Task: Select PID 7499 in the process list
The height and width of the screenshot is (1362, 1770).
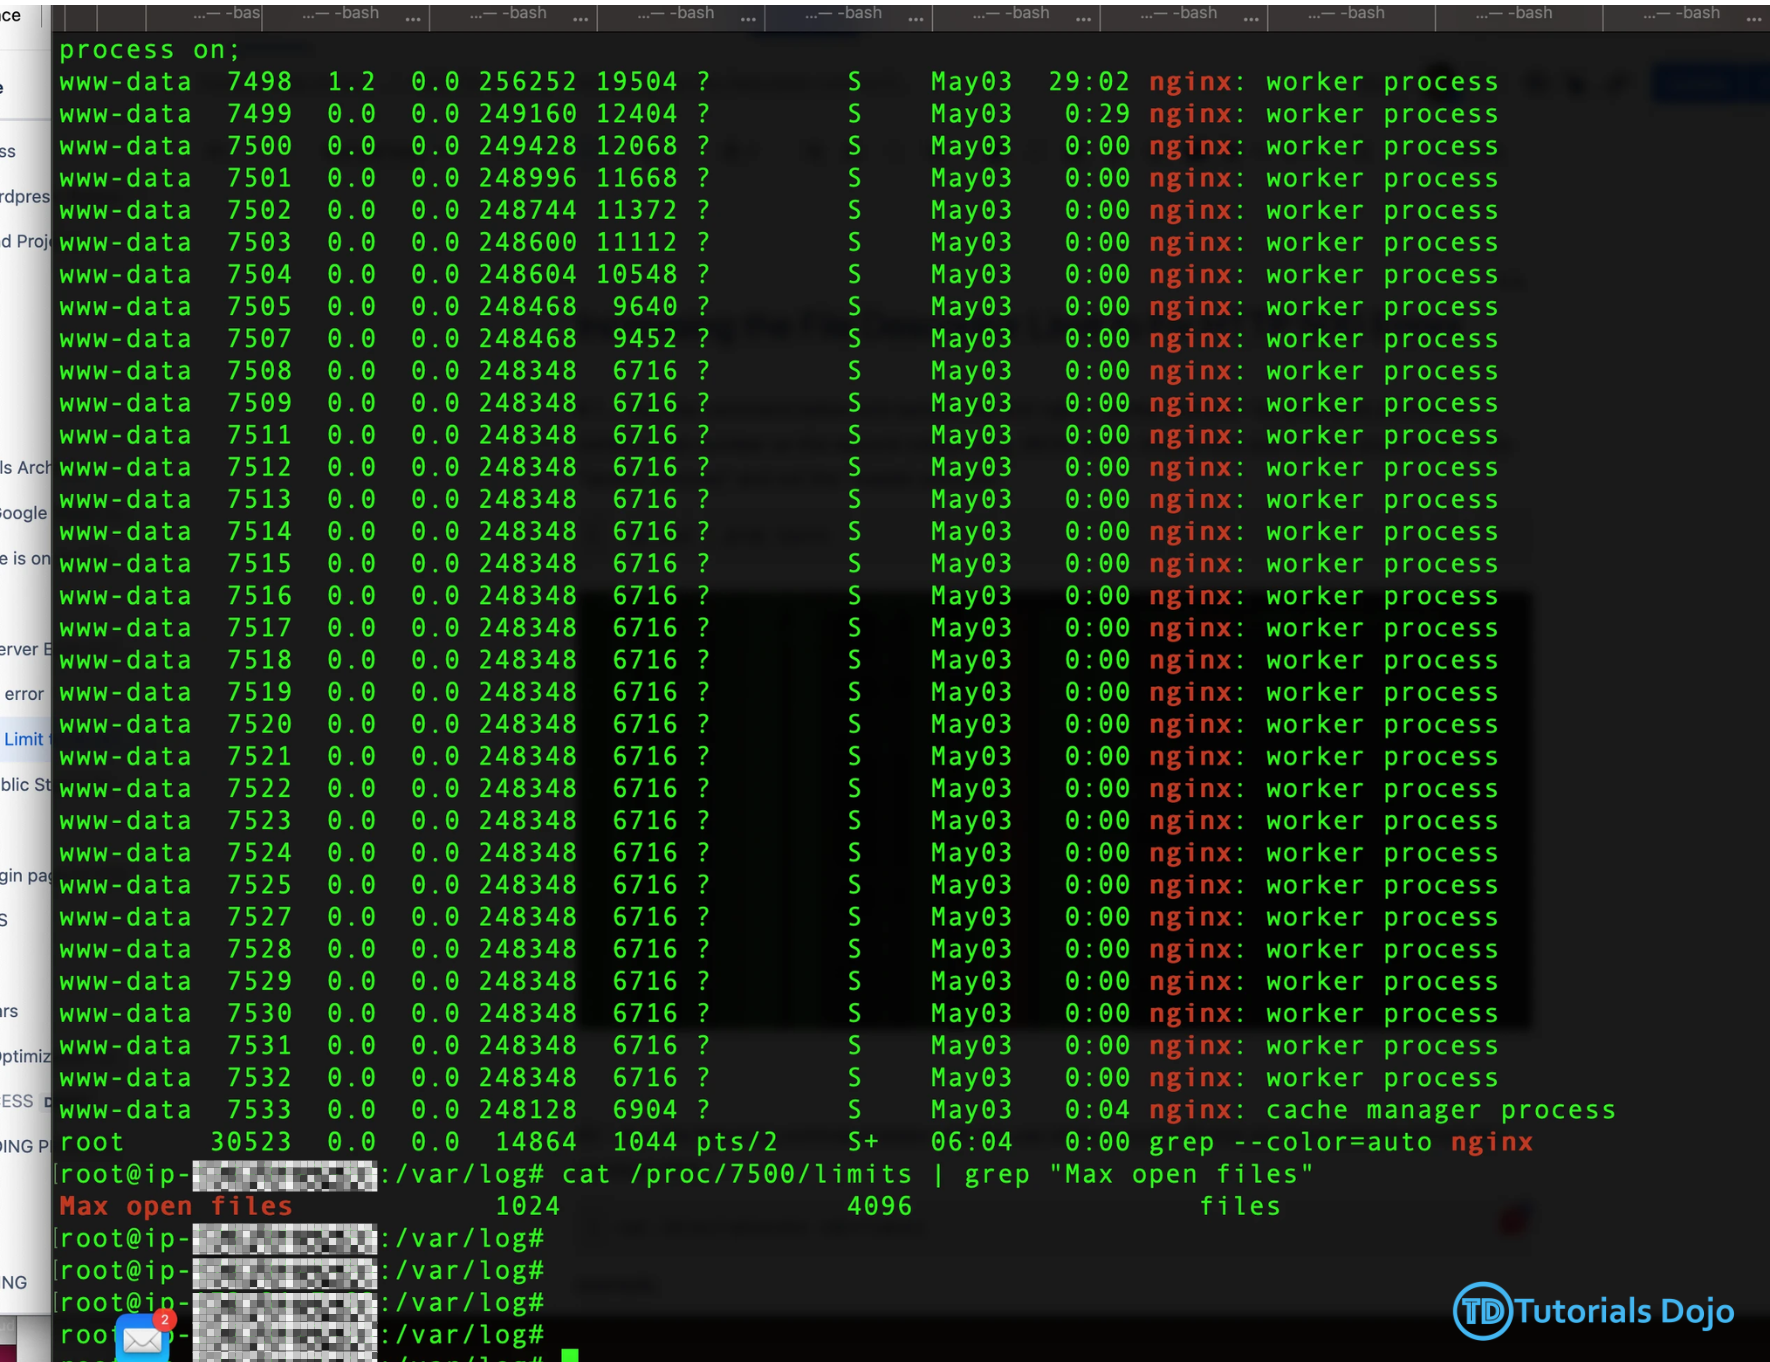Action: [x=259, y=114]
